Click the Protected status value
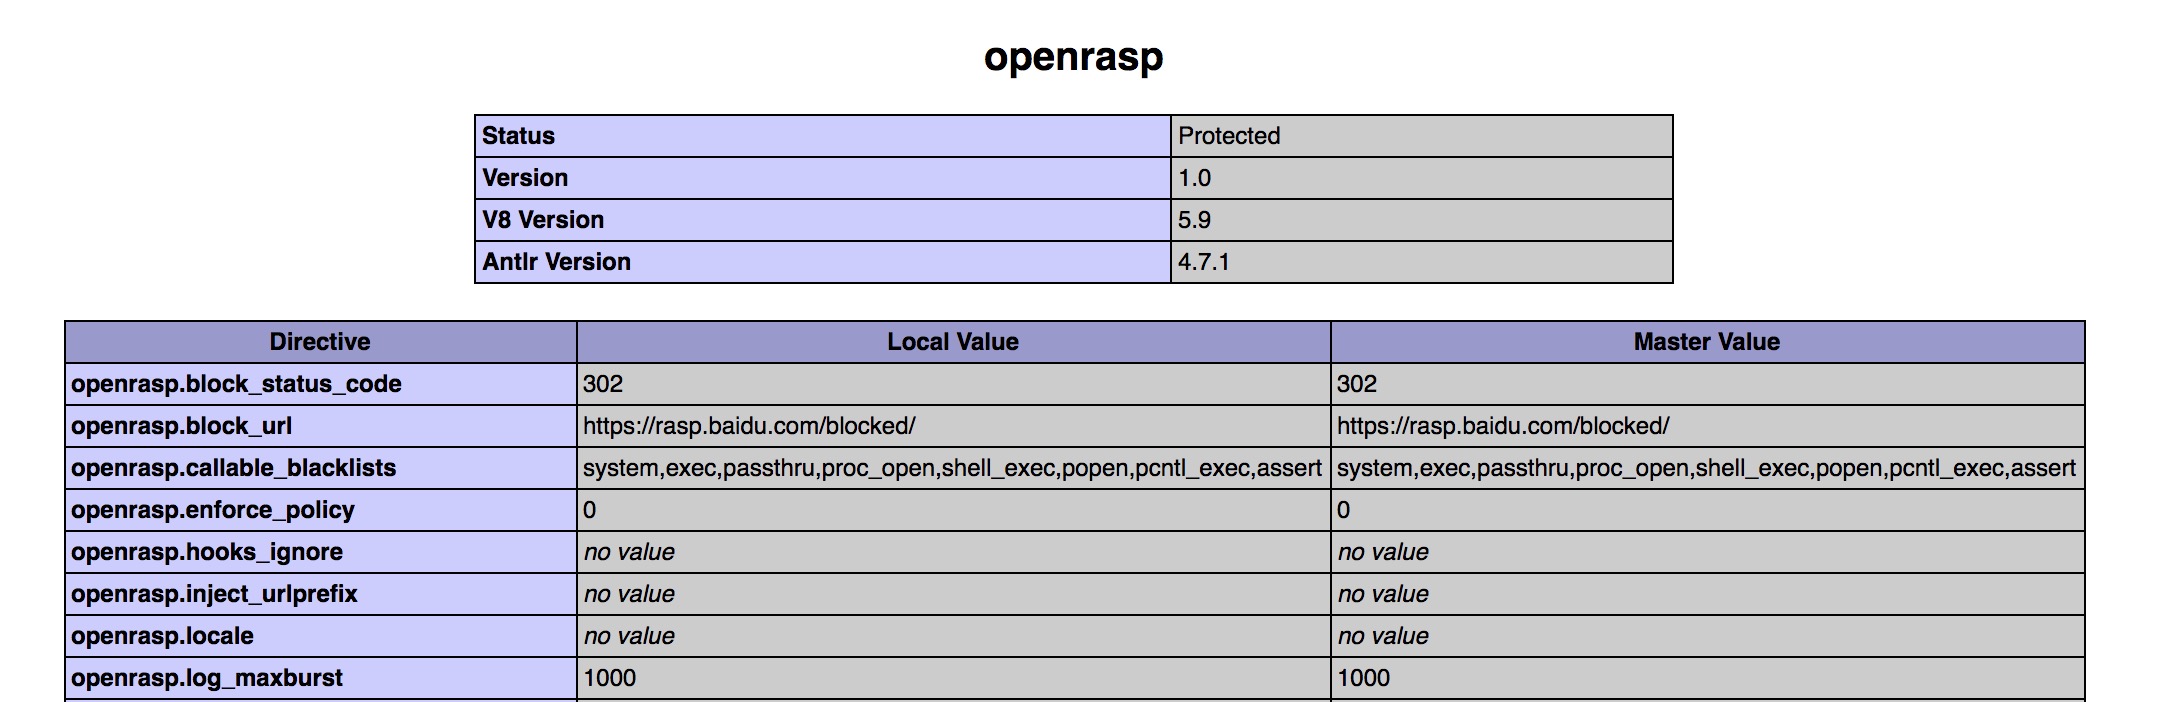2174x702 pixels. click(x=1229, y=136)
